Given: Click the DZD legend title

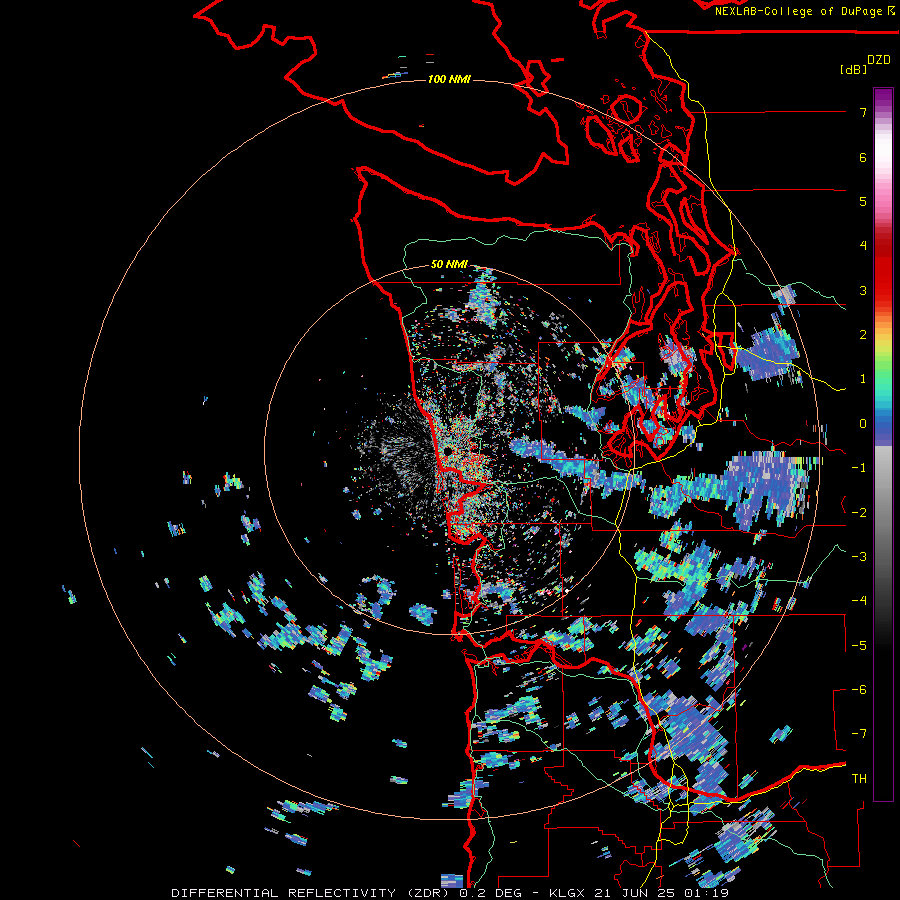Looking at the screenshot, I should click(x=878, y=60).
